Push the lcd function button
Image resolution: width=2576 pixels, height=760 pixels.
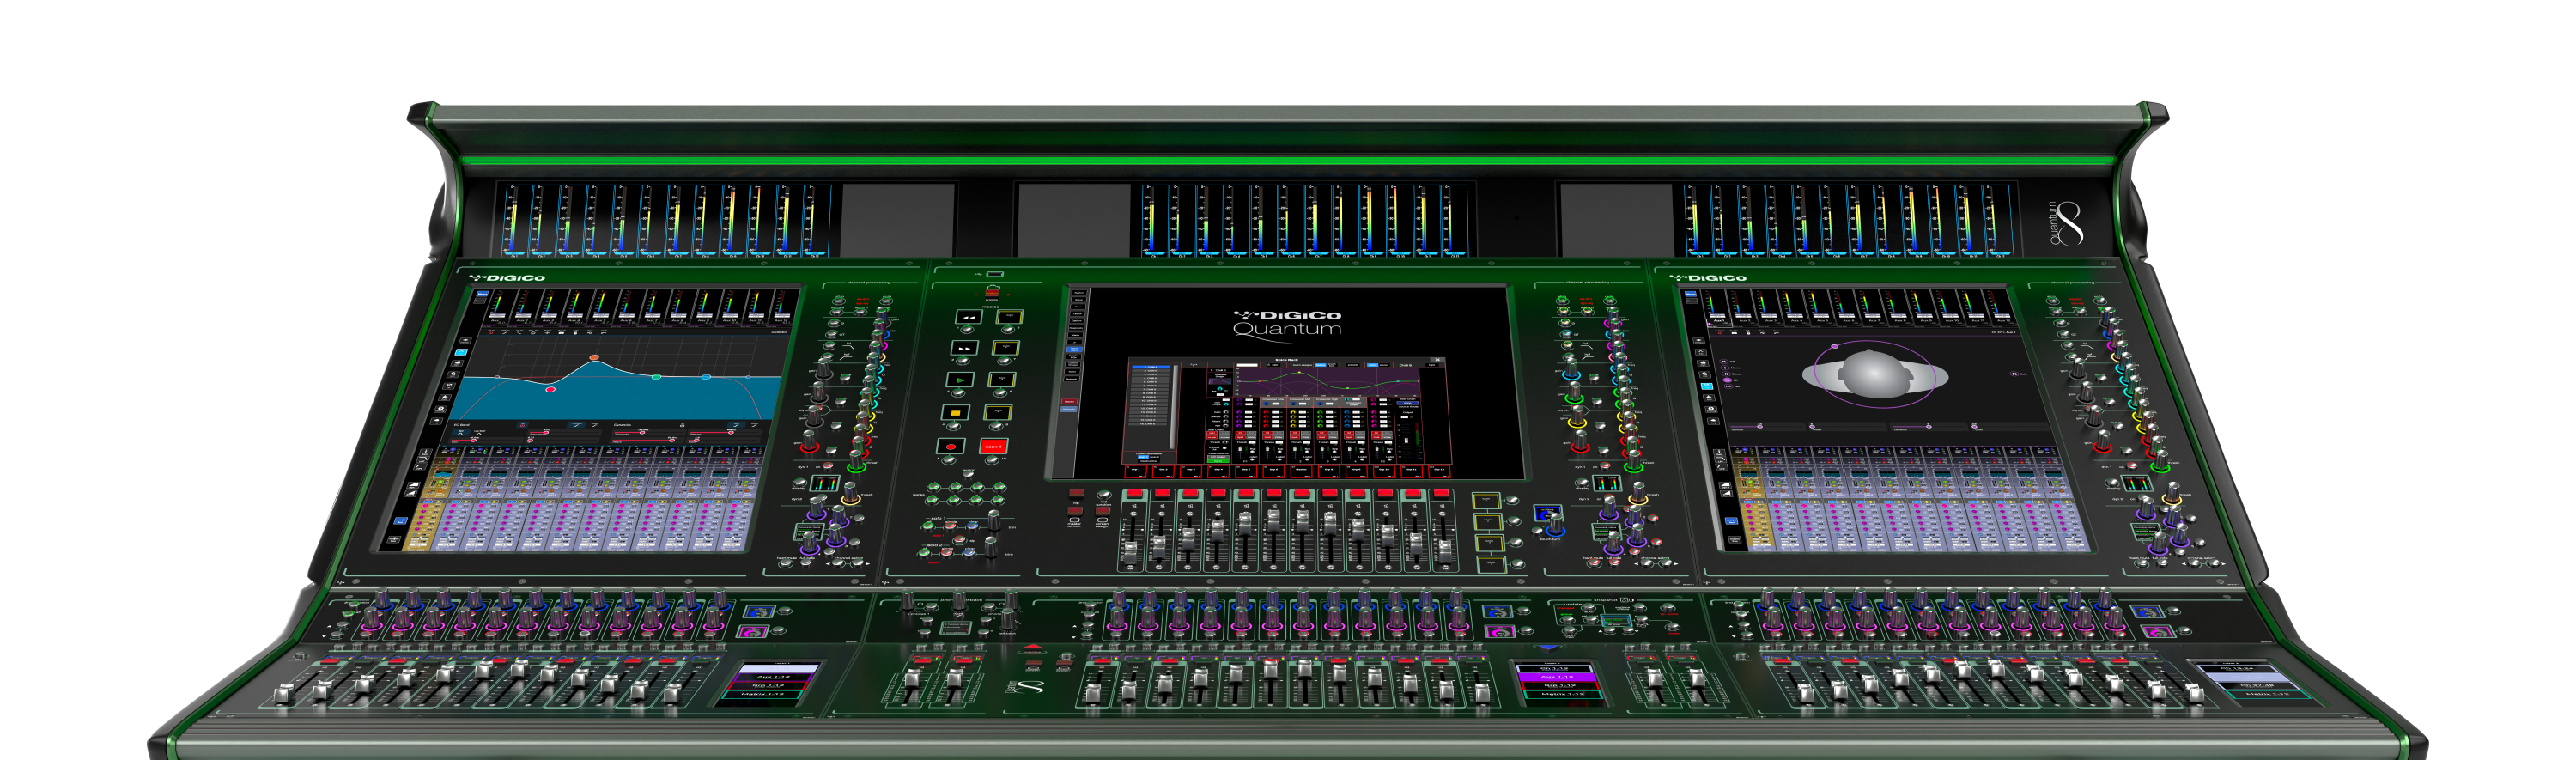[x=1105, y=495]
